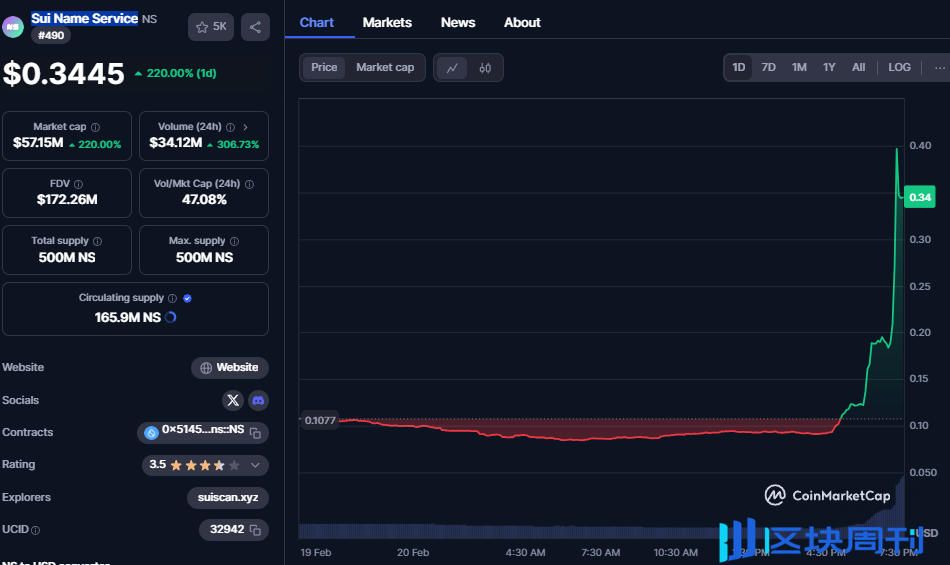Copy the contract address icon

tap(256, 433)
